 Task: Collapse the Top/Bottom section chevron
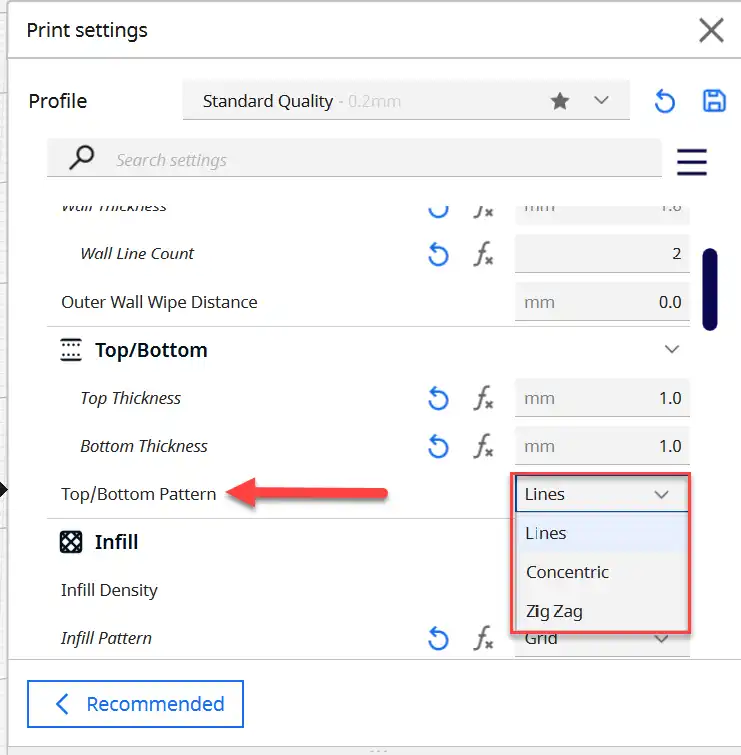click(x=672, y=349)
